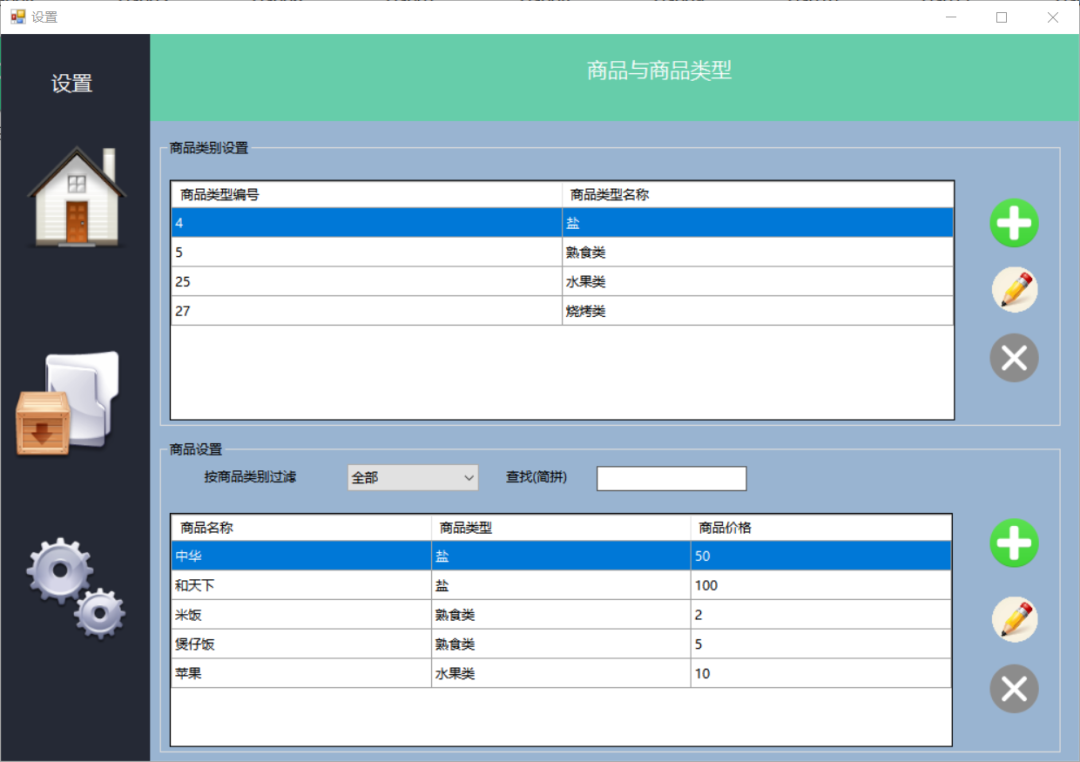Select the 和天下 product row
This screenshot has height=762, width=1080.
(560, 585)
